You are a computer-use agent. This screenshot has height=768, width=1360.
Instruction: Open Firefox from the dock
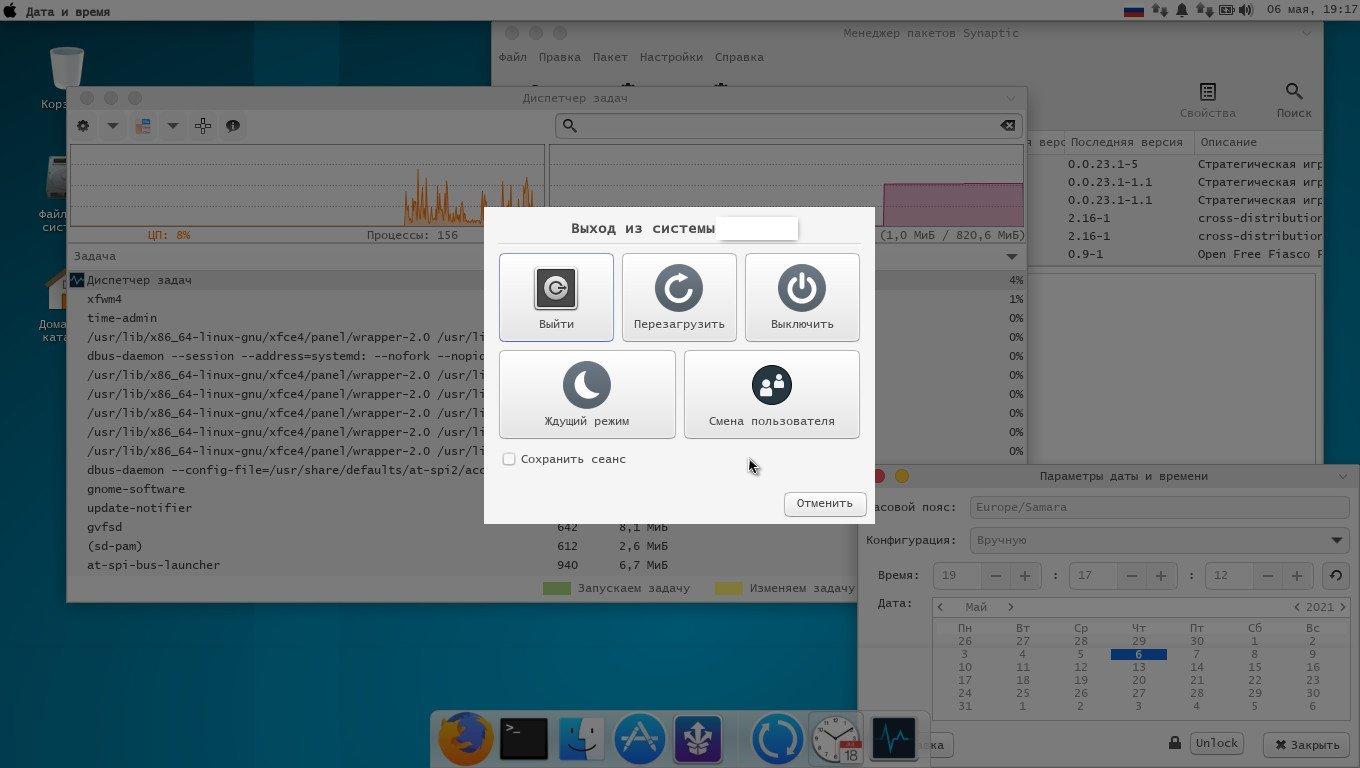tap(465, 739)
